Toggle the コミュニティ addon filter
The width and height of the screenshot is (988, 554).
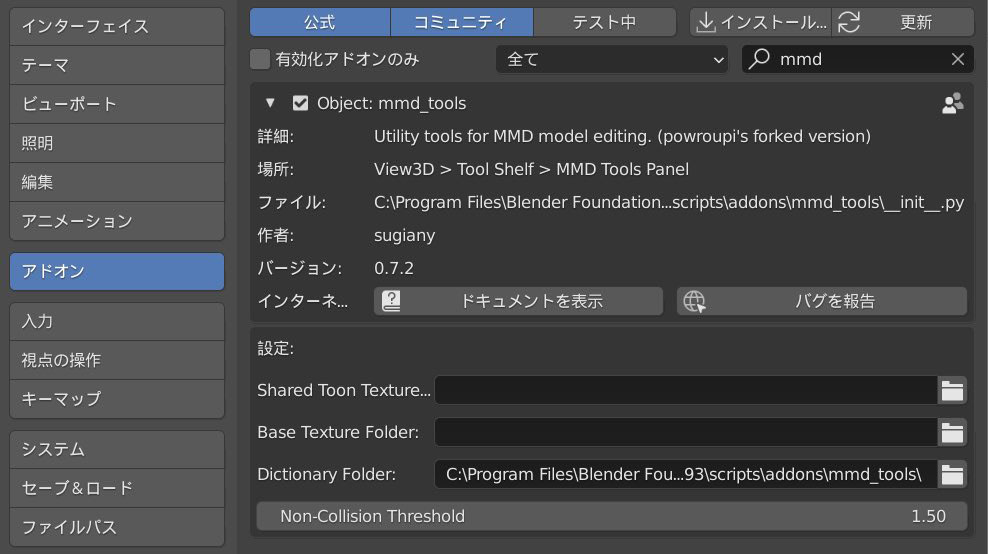click(462, 23)
